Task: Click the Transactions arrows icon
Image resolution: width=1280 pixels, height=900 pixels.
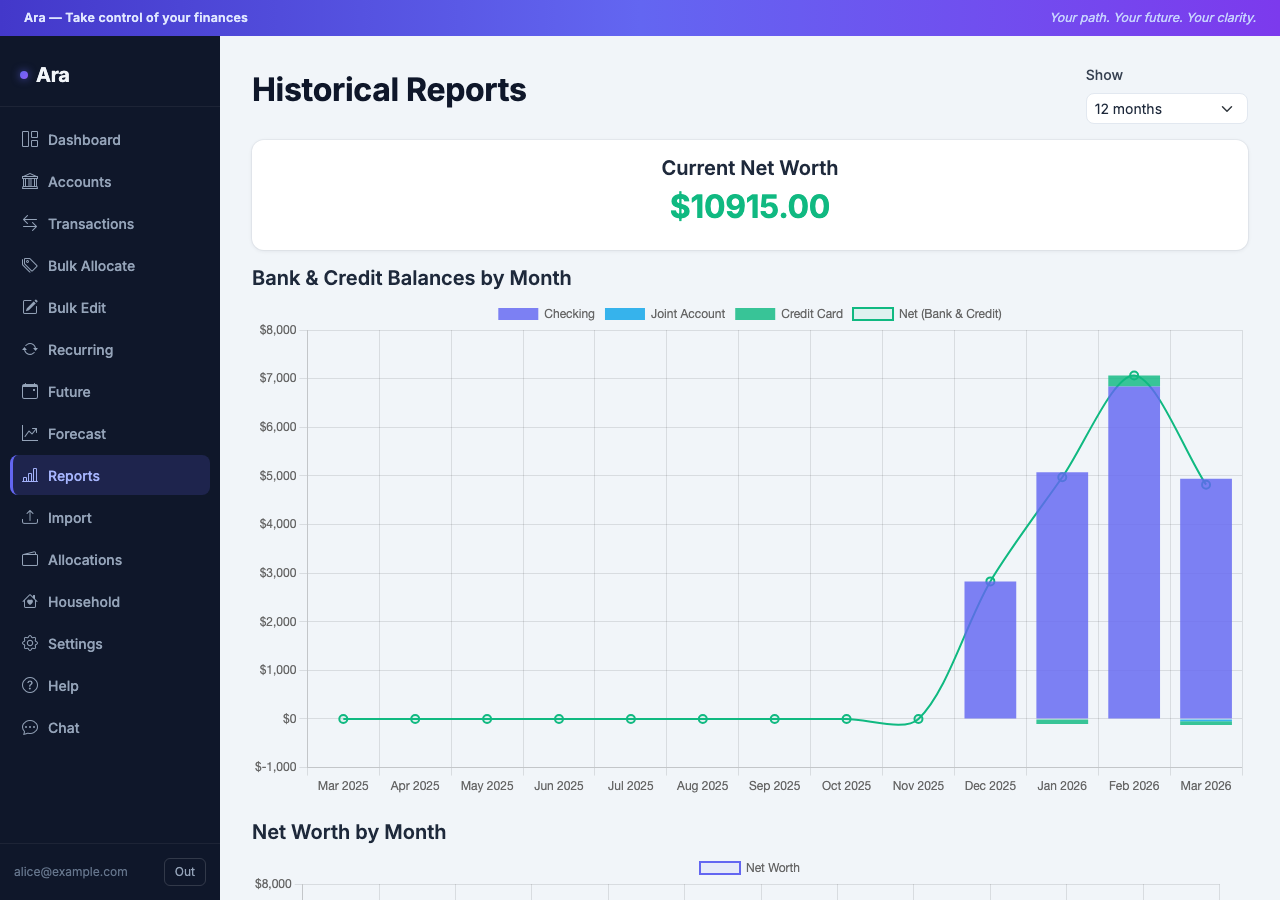Action: (x=30, y=224)
